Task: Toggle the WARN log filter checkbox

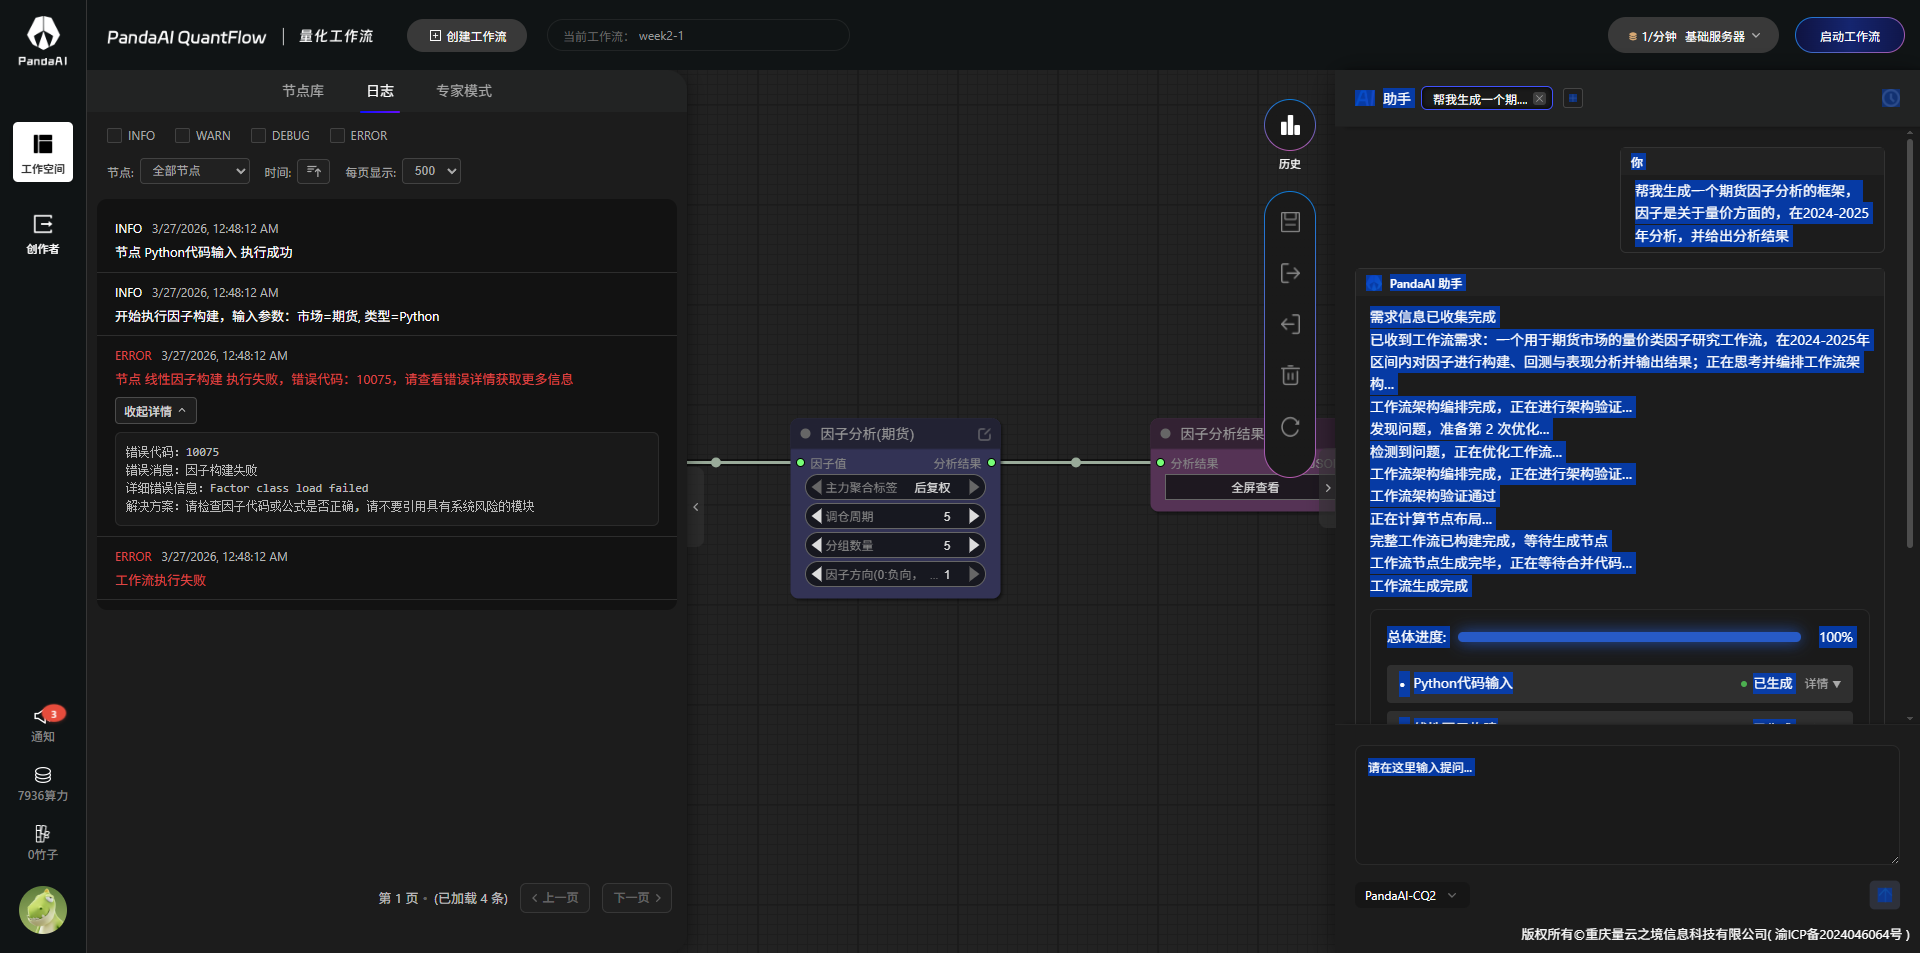Action: (182, 136)
